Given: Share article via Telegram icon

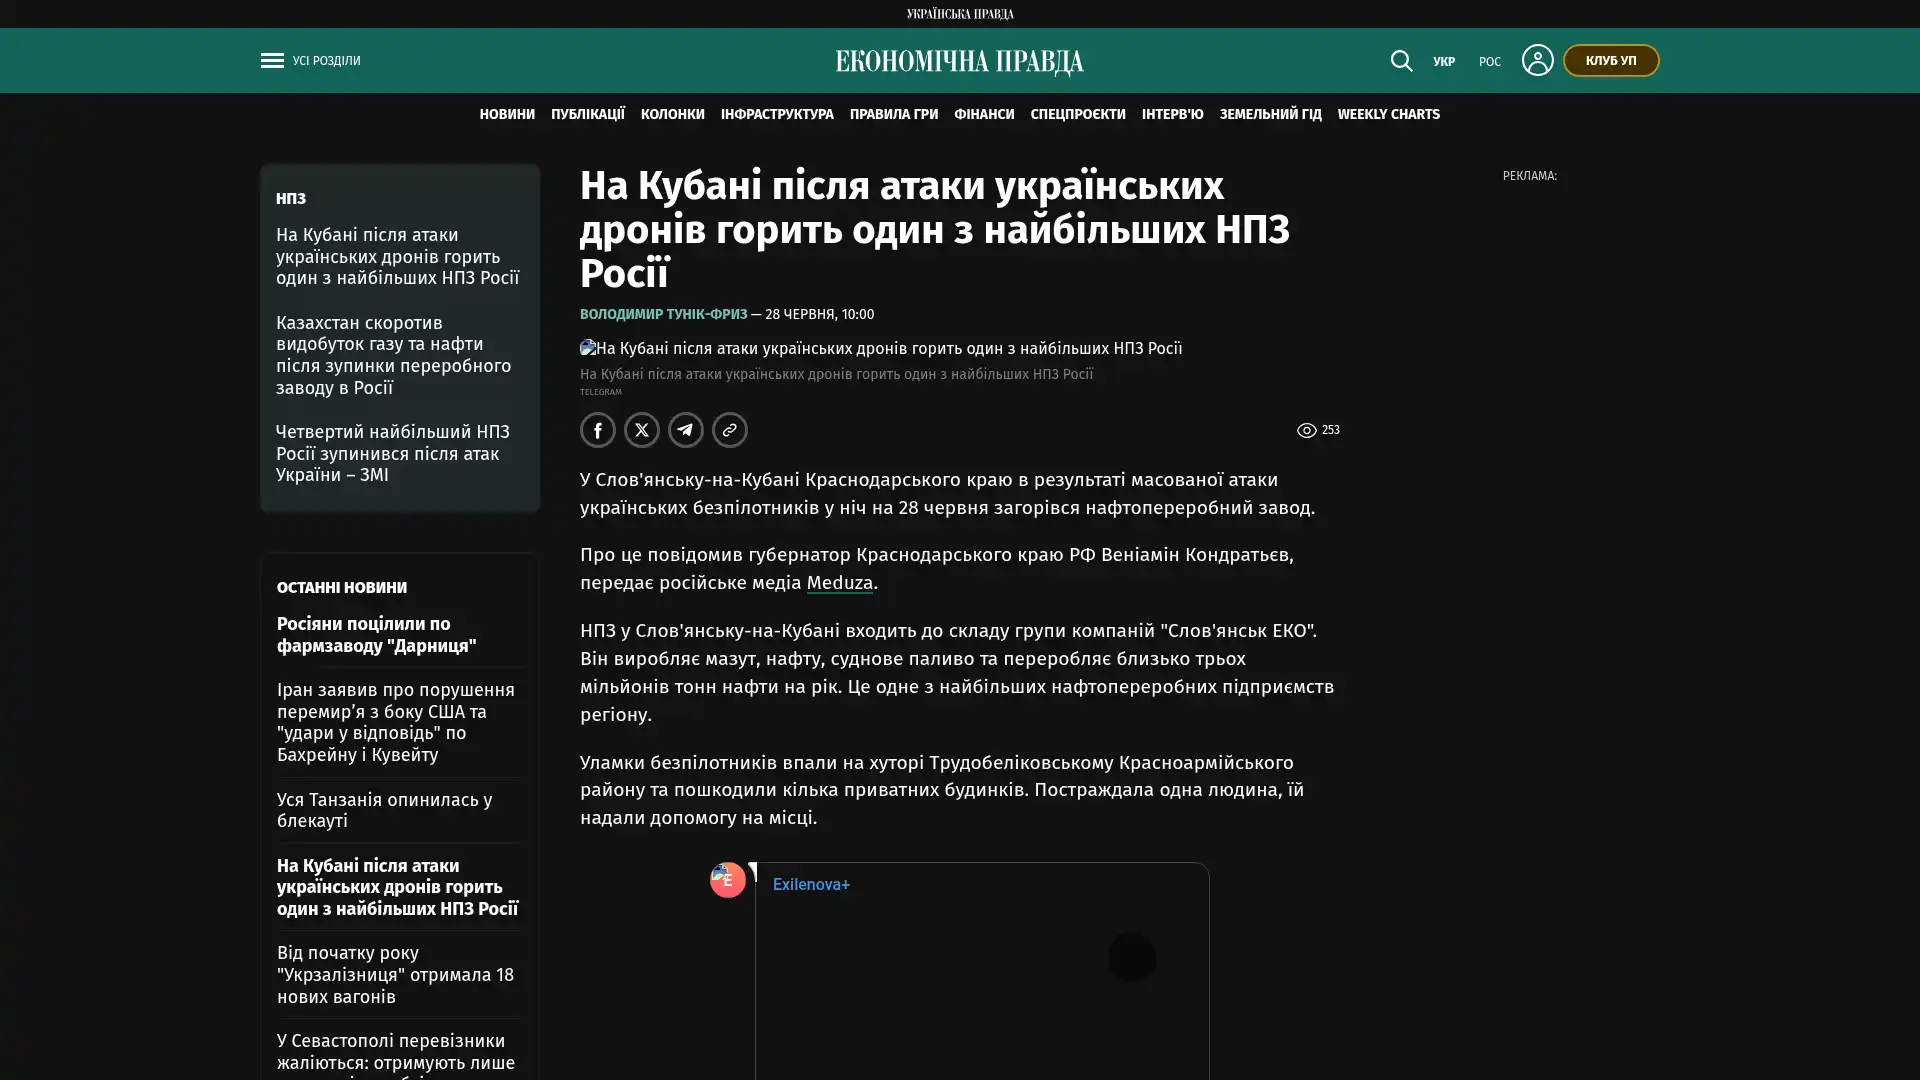Looking at the screenshot, I should tap(686, 430).
